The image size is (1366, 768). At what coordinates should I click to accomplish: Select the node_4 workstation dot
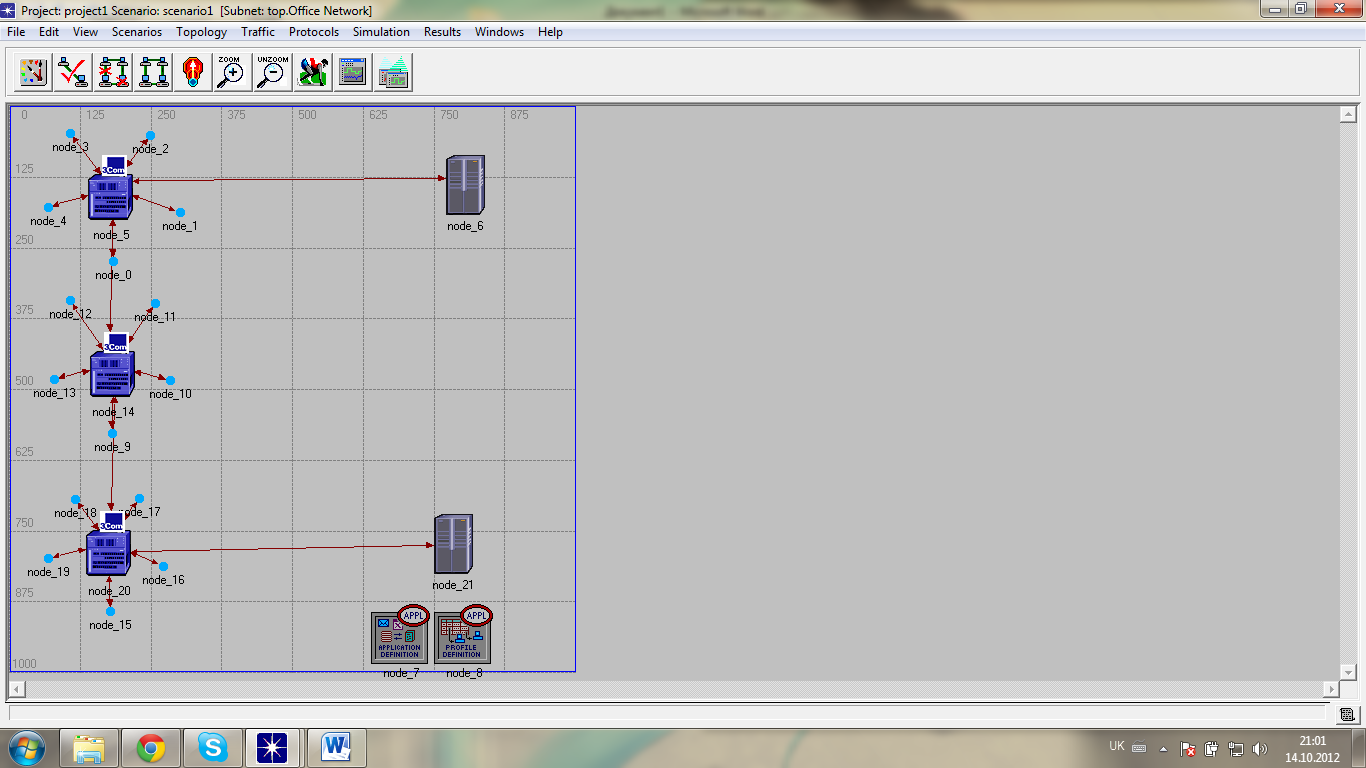click(x=48, y=207)
